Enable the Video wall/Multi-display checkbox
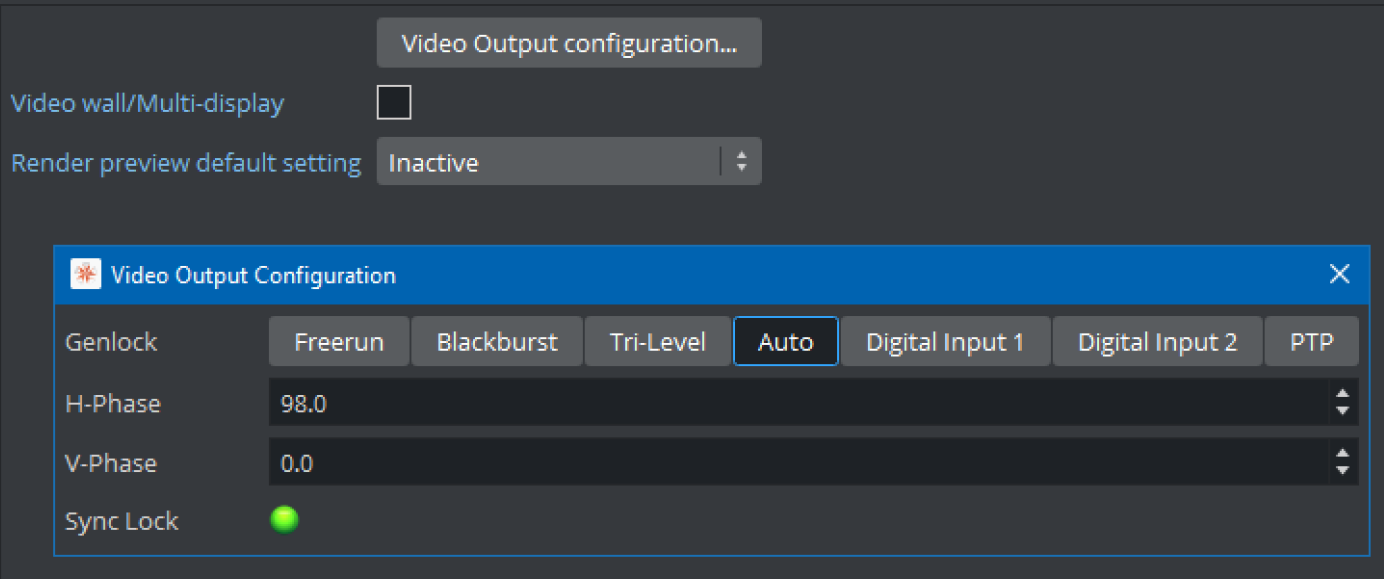Viewport: 1384px width, 579px height. (x=394, y=102)
